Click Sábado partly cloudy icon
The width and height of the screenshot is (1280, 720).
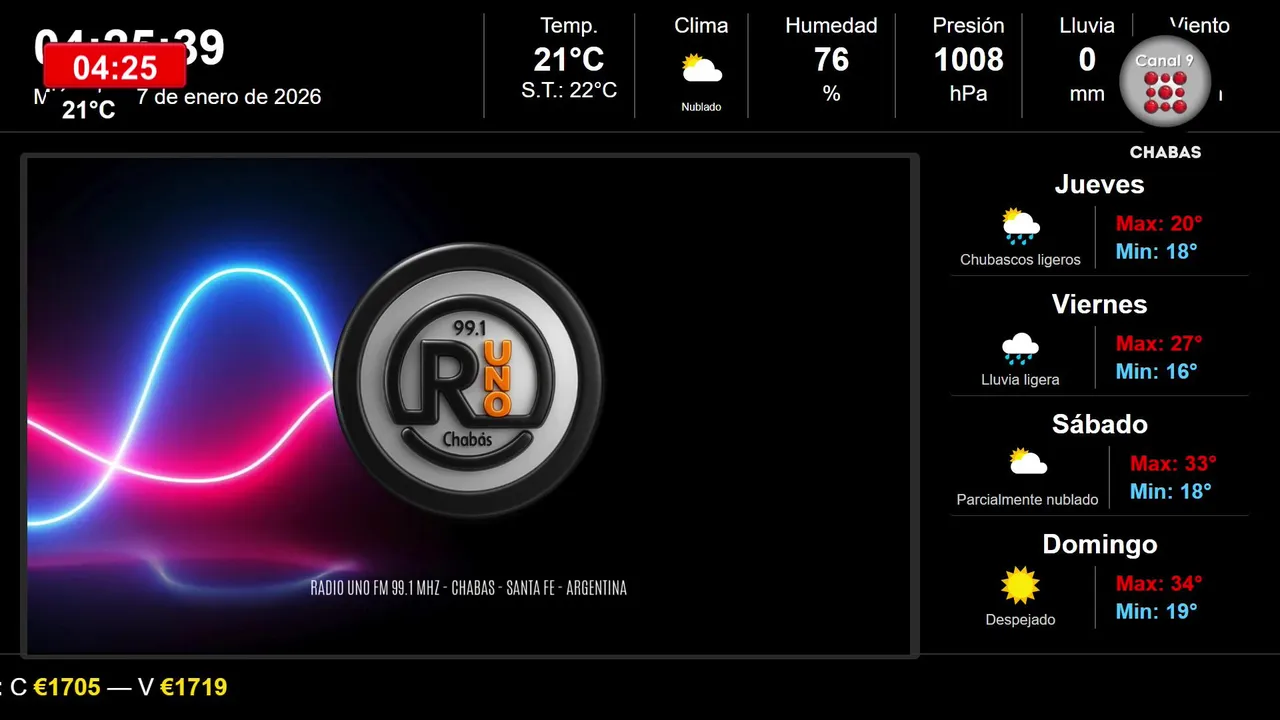pyautogui.click(x=1027, y=461)
